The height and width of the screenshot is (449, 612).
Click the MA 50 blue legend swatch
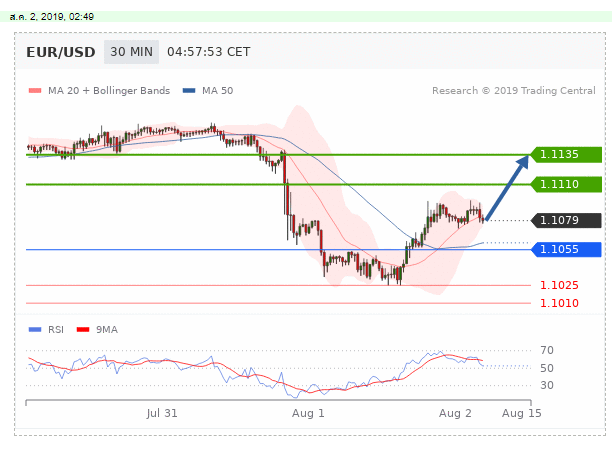[x=189, y=91]
